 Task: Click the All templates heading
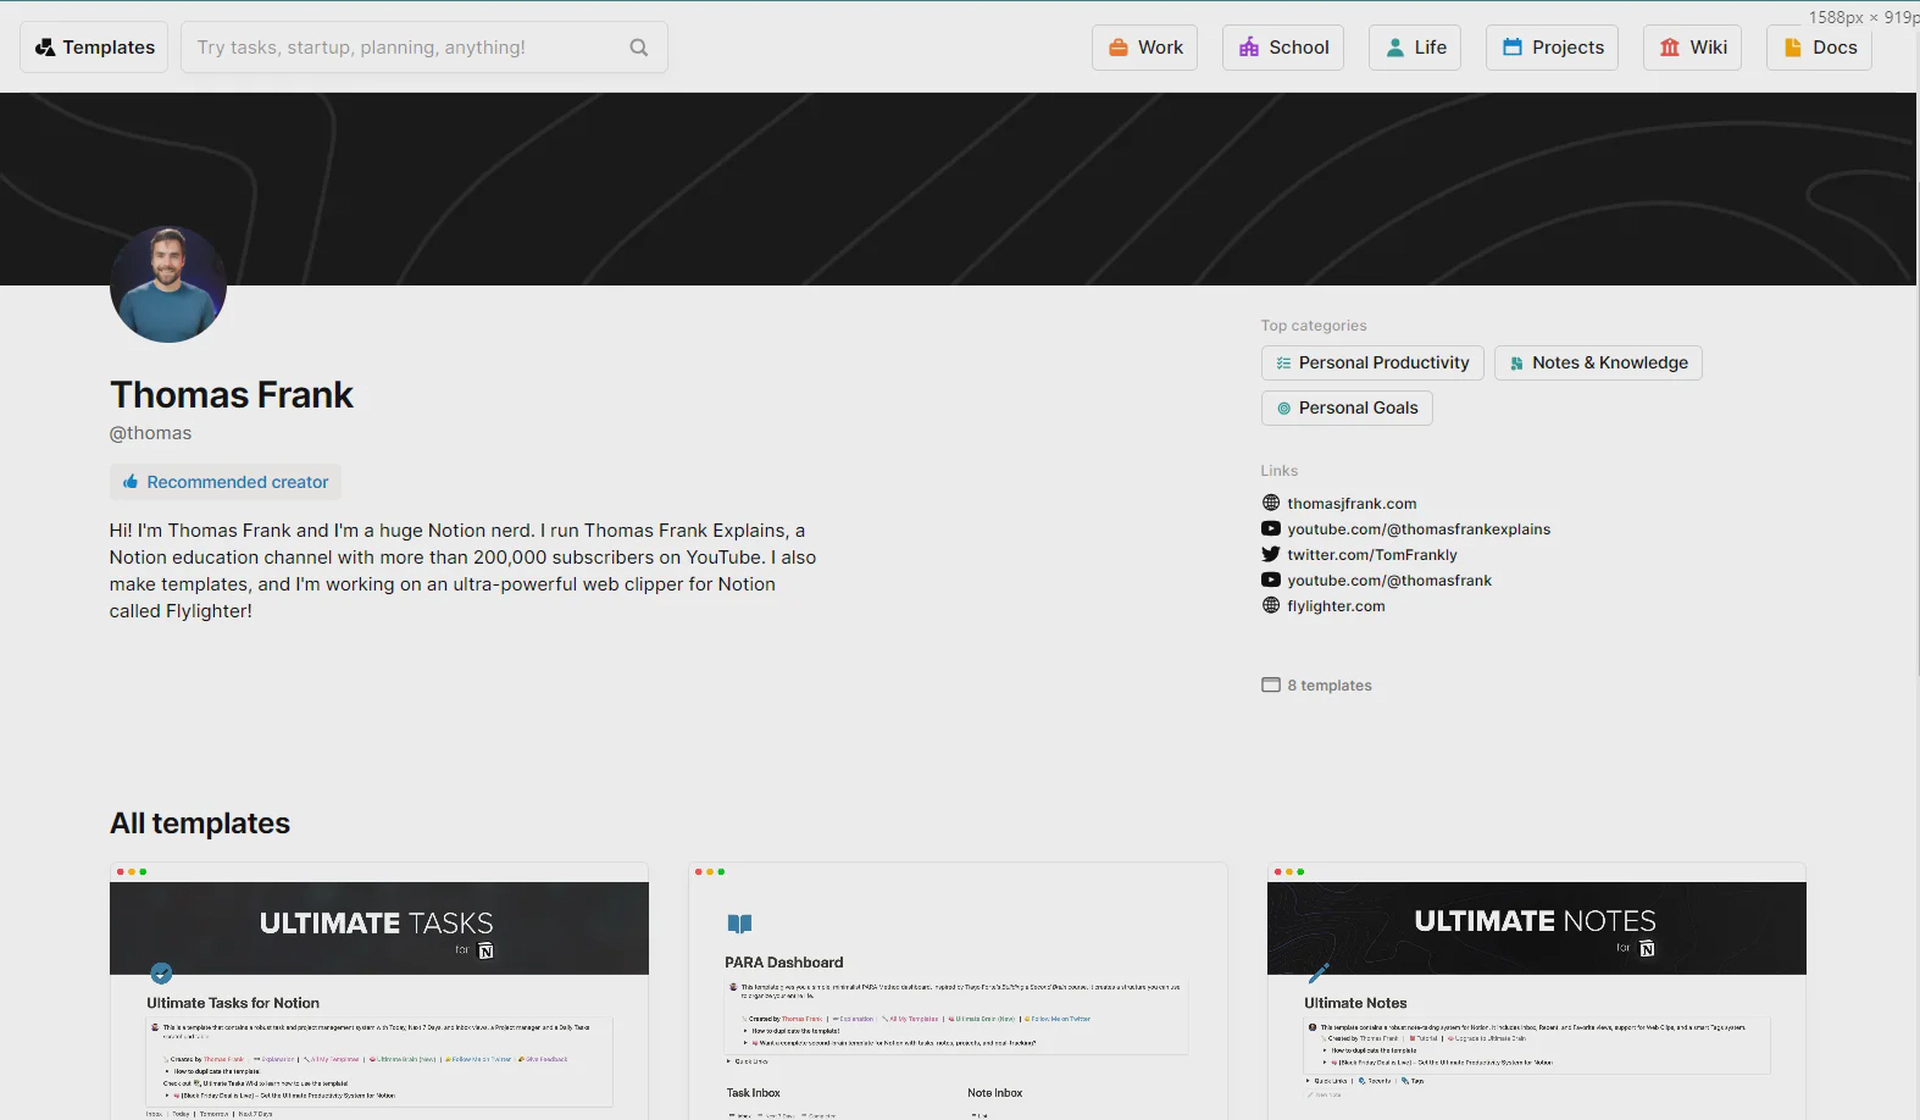point(200,823)
